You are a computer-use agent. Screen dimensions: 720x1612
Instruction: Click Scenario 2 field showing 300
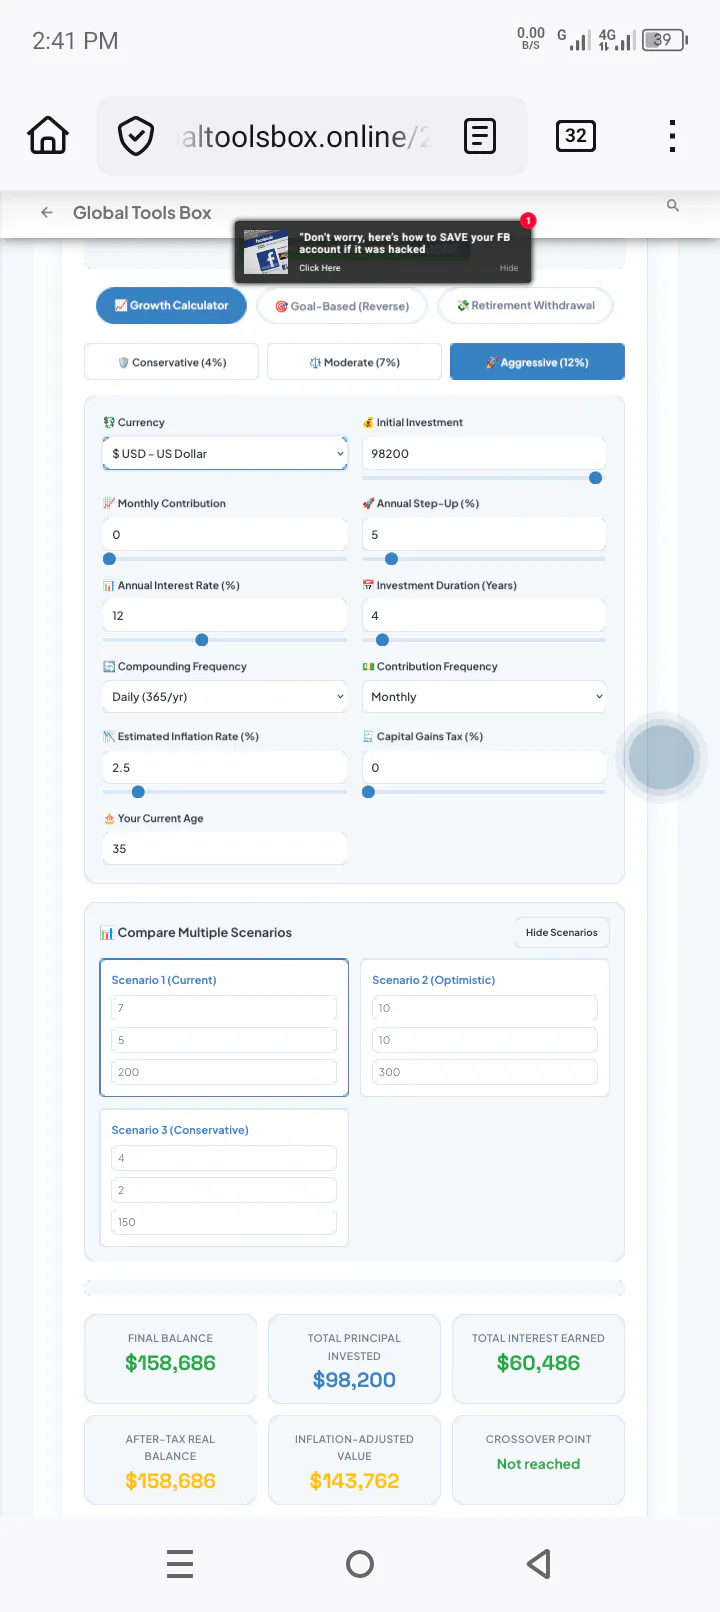coord(484,1072)
